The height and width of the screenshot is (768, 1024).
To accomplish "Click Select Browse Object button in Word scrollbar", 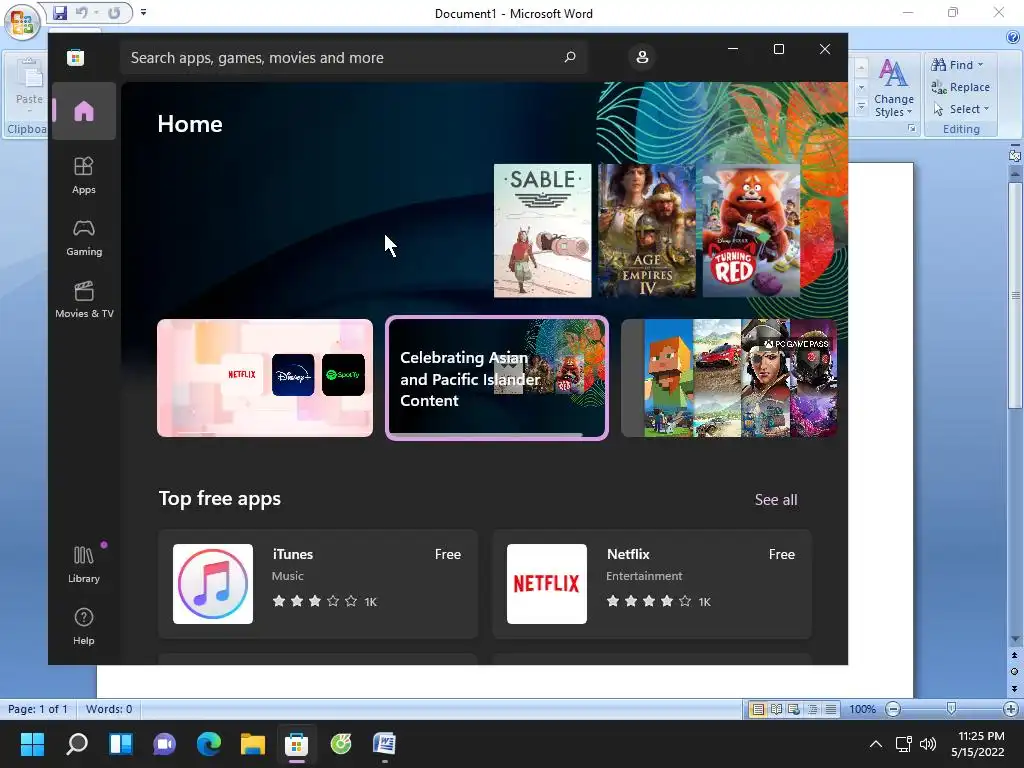I will tap(1014, 671).
